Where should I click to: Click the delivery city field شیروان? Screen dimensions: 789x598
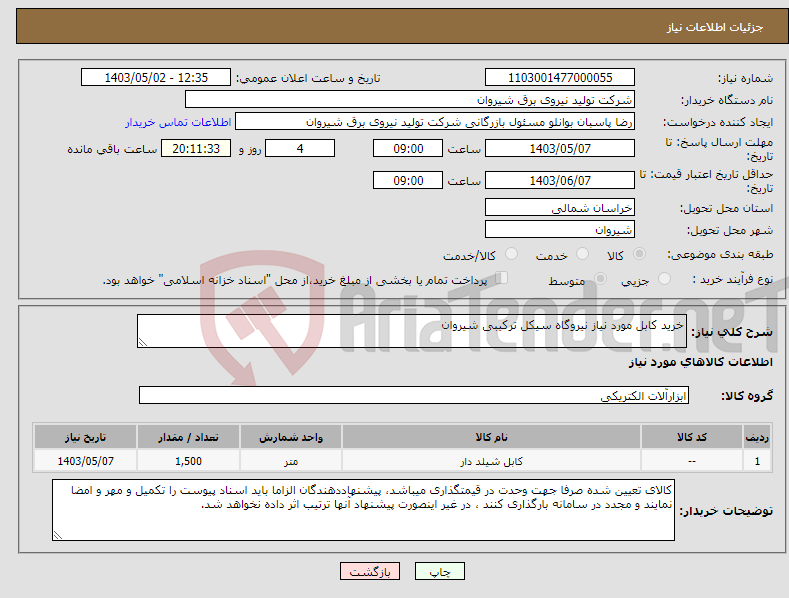[560, 230]
